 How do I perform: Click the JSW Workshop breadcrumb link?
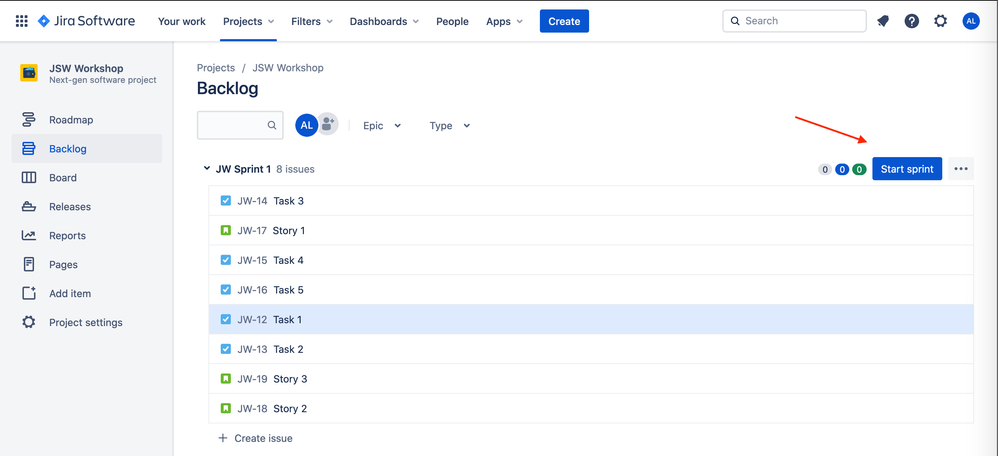(x=288, y=68)
